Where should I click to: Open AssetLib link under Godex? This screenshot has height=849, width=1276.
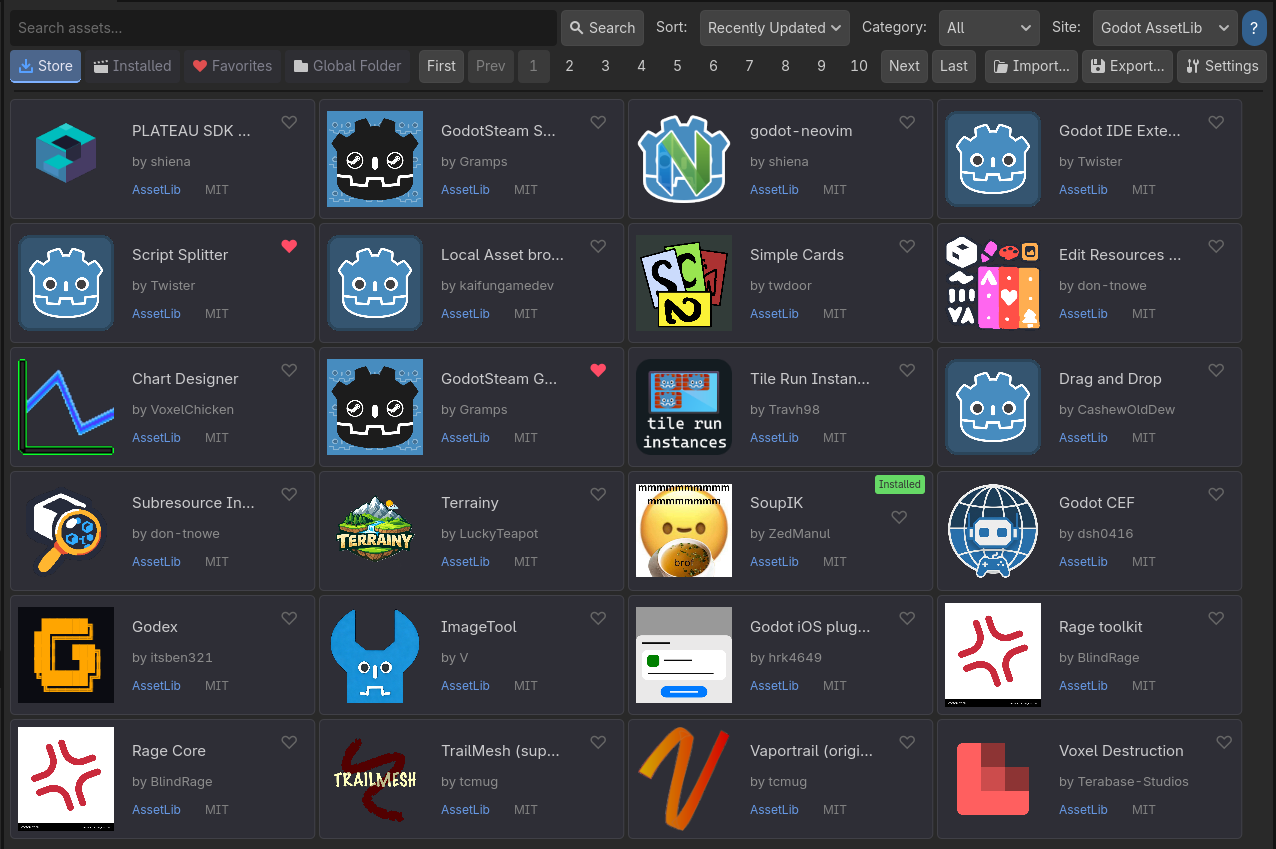(x=156, y=686)
